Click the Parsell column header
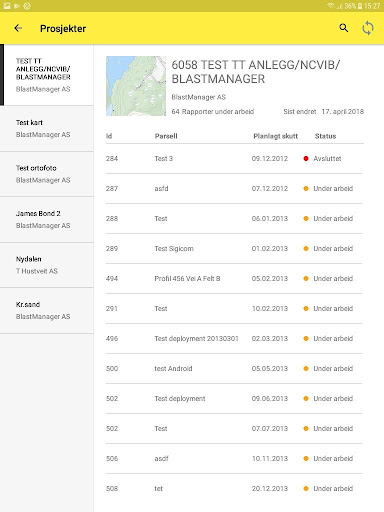 click(166, 136)
